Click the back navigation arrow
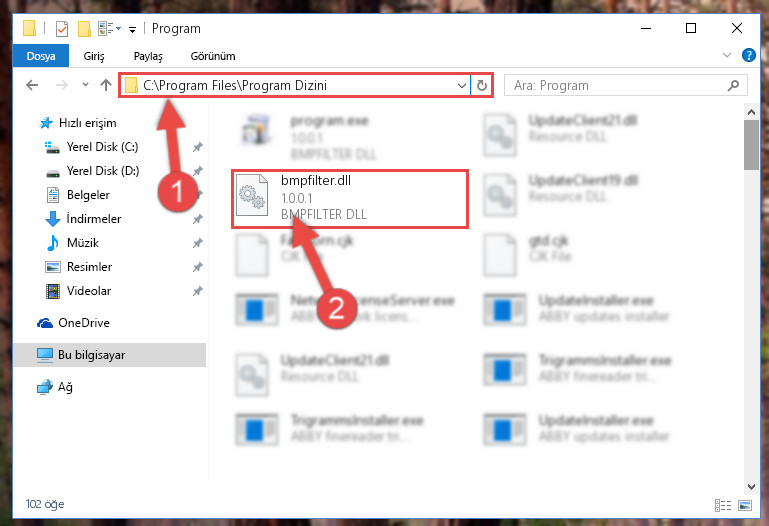The width and height of the screenshot is (769, 526). pos(32,85)
